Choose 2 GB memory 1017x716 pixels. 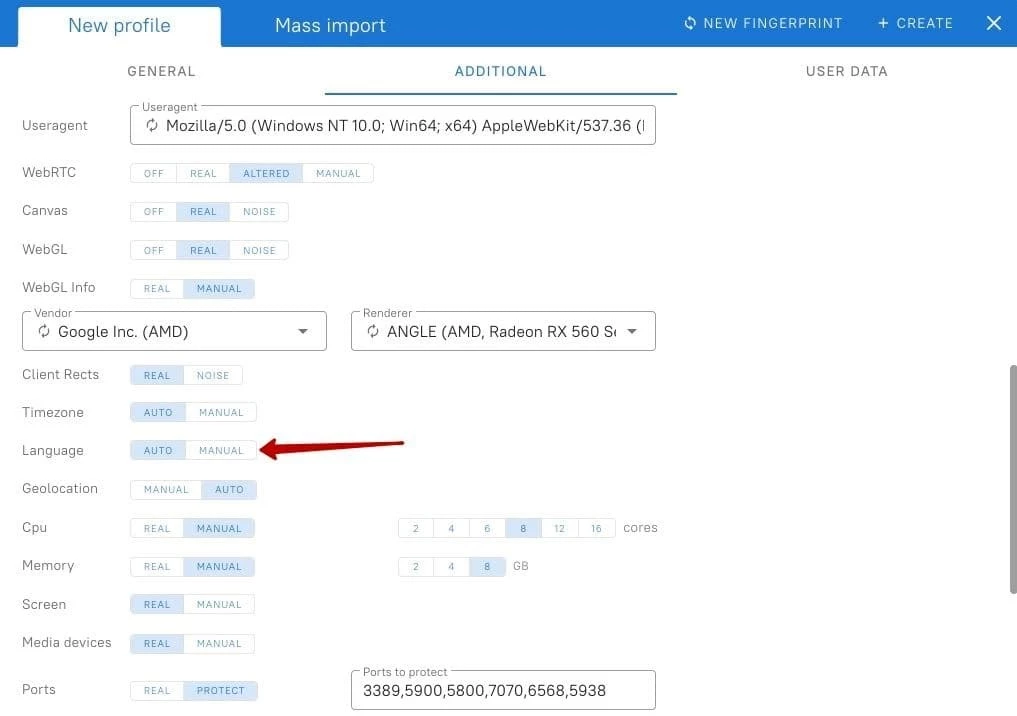[x=416, y=566]
